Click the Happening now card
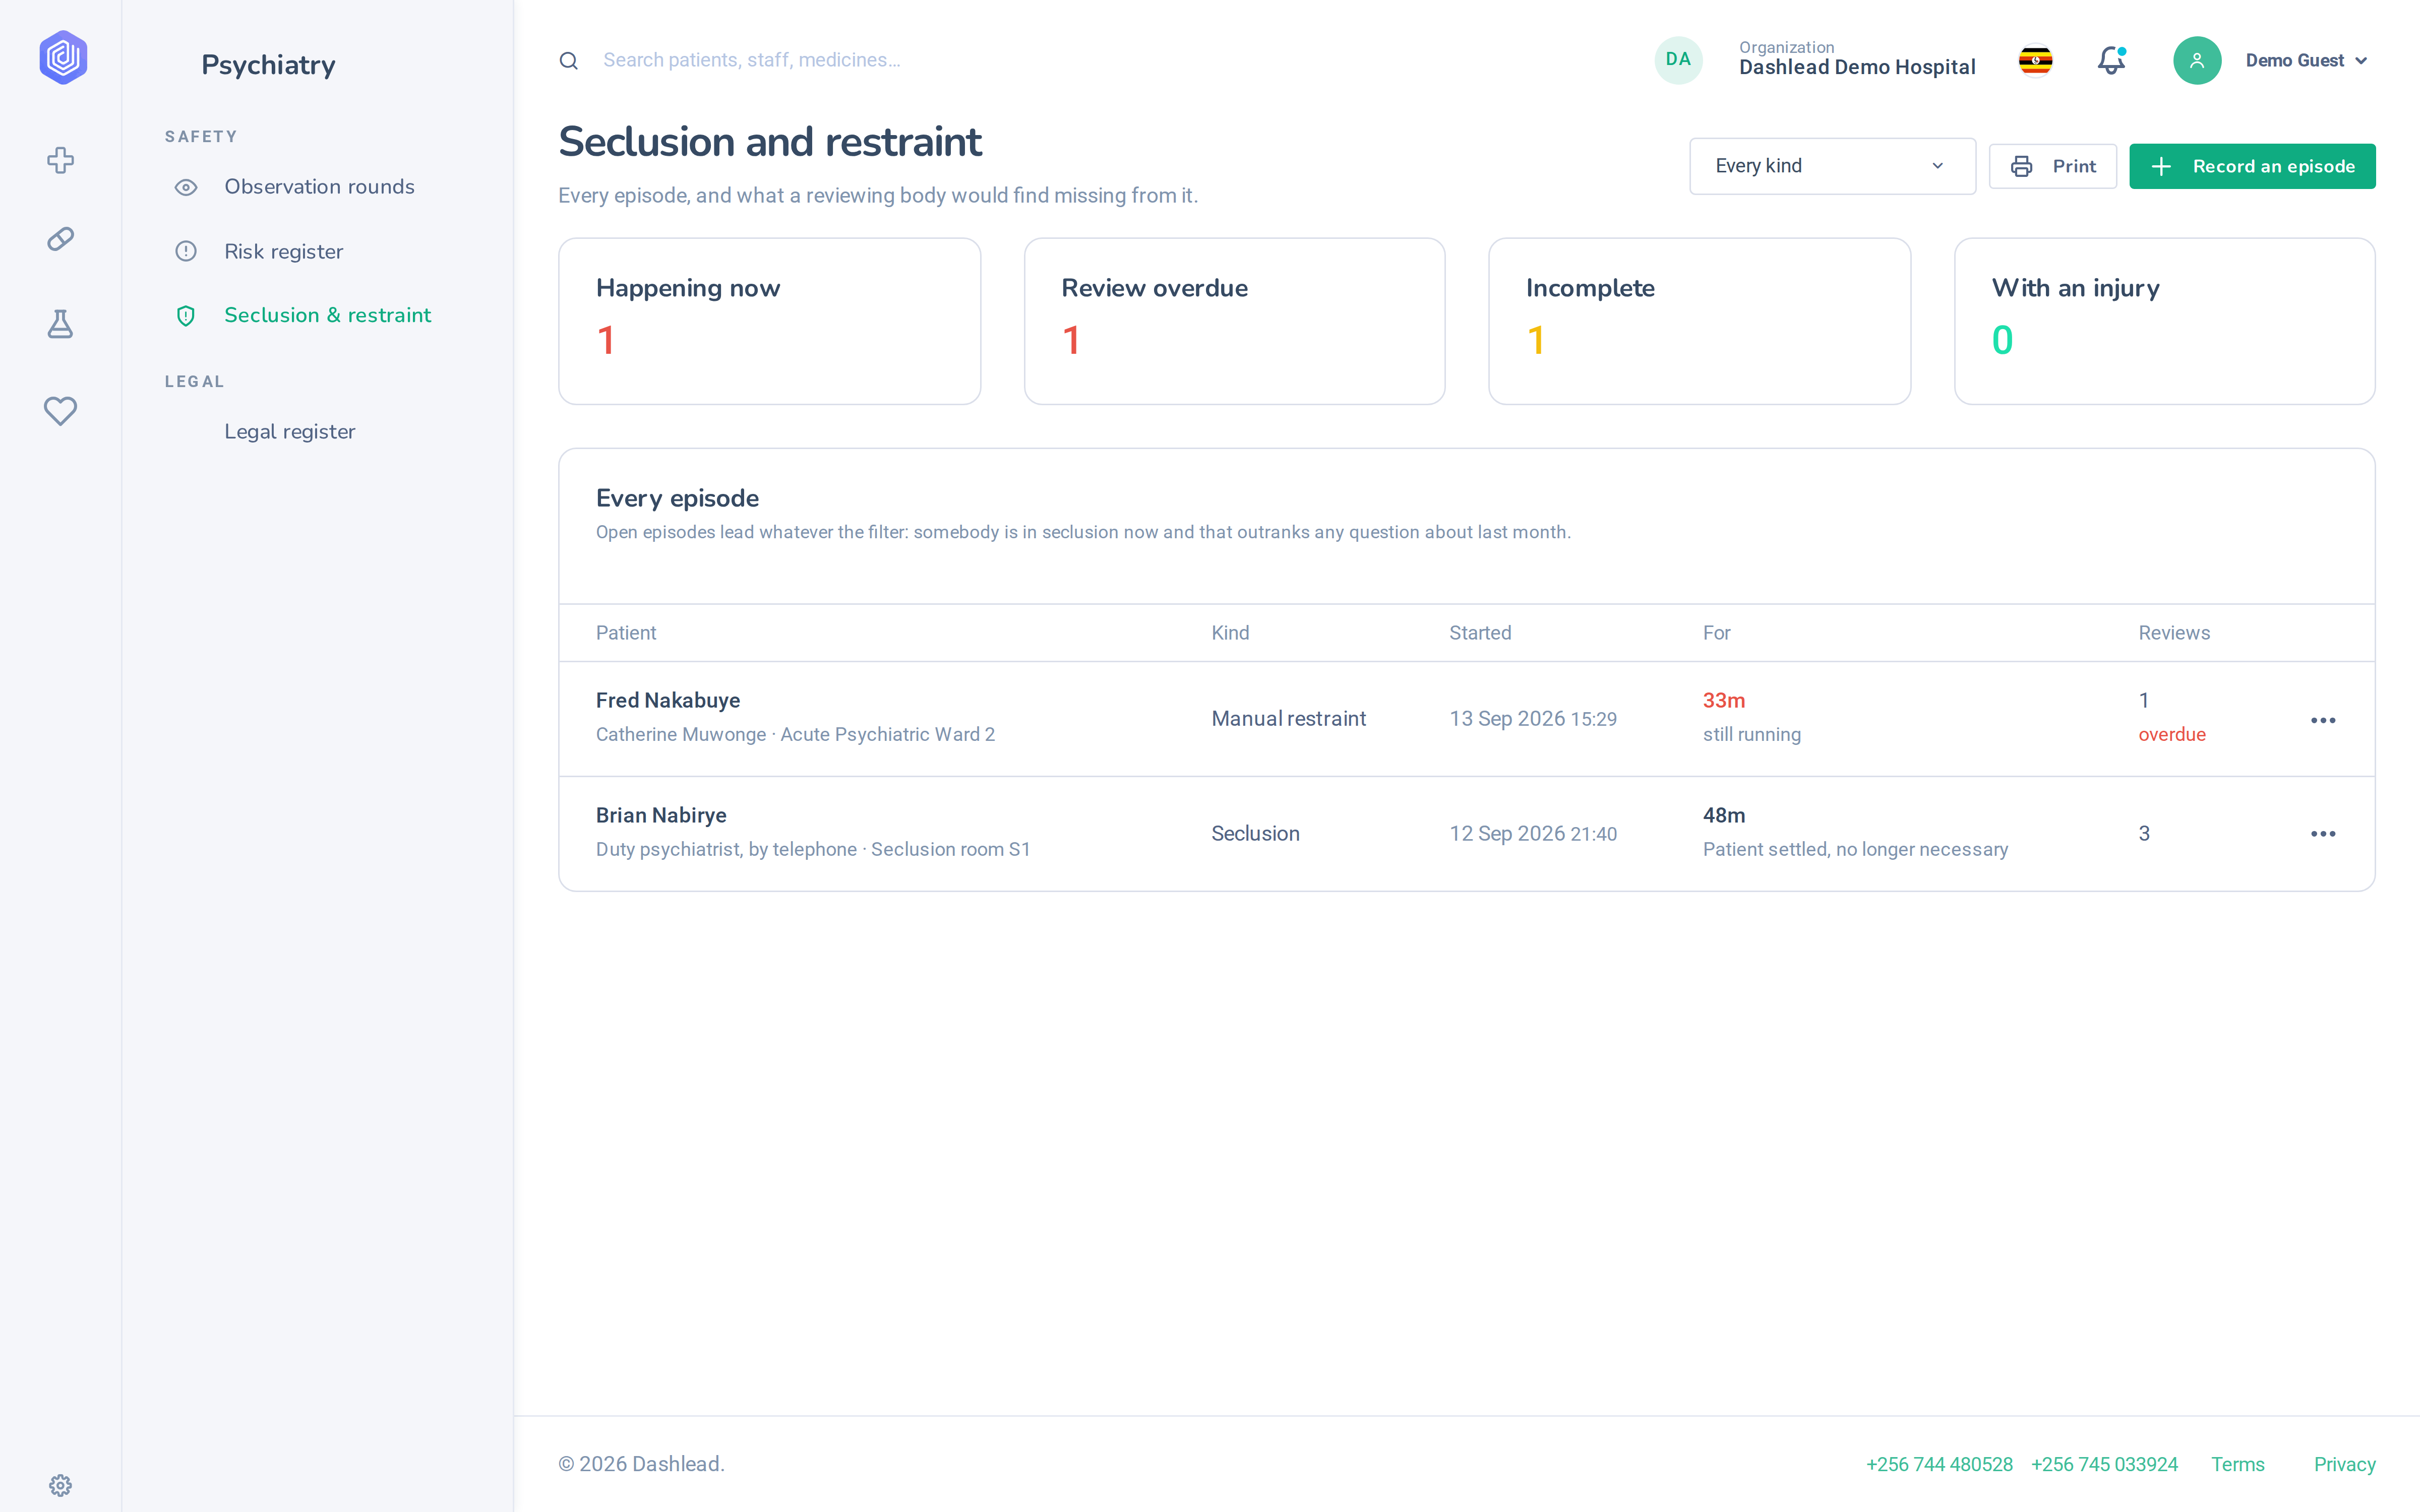 click(769, 321)
